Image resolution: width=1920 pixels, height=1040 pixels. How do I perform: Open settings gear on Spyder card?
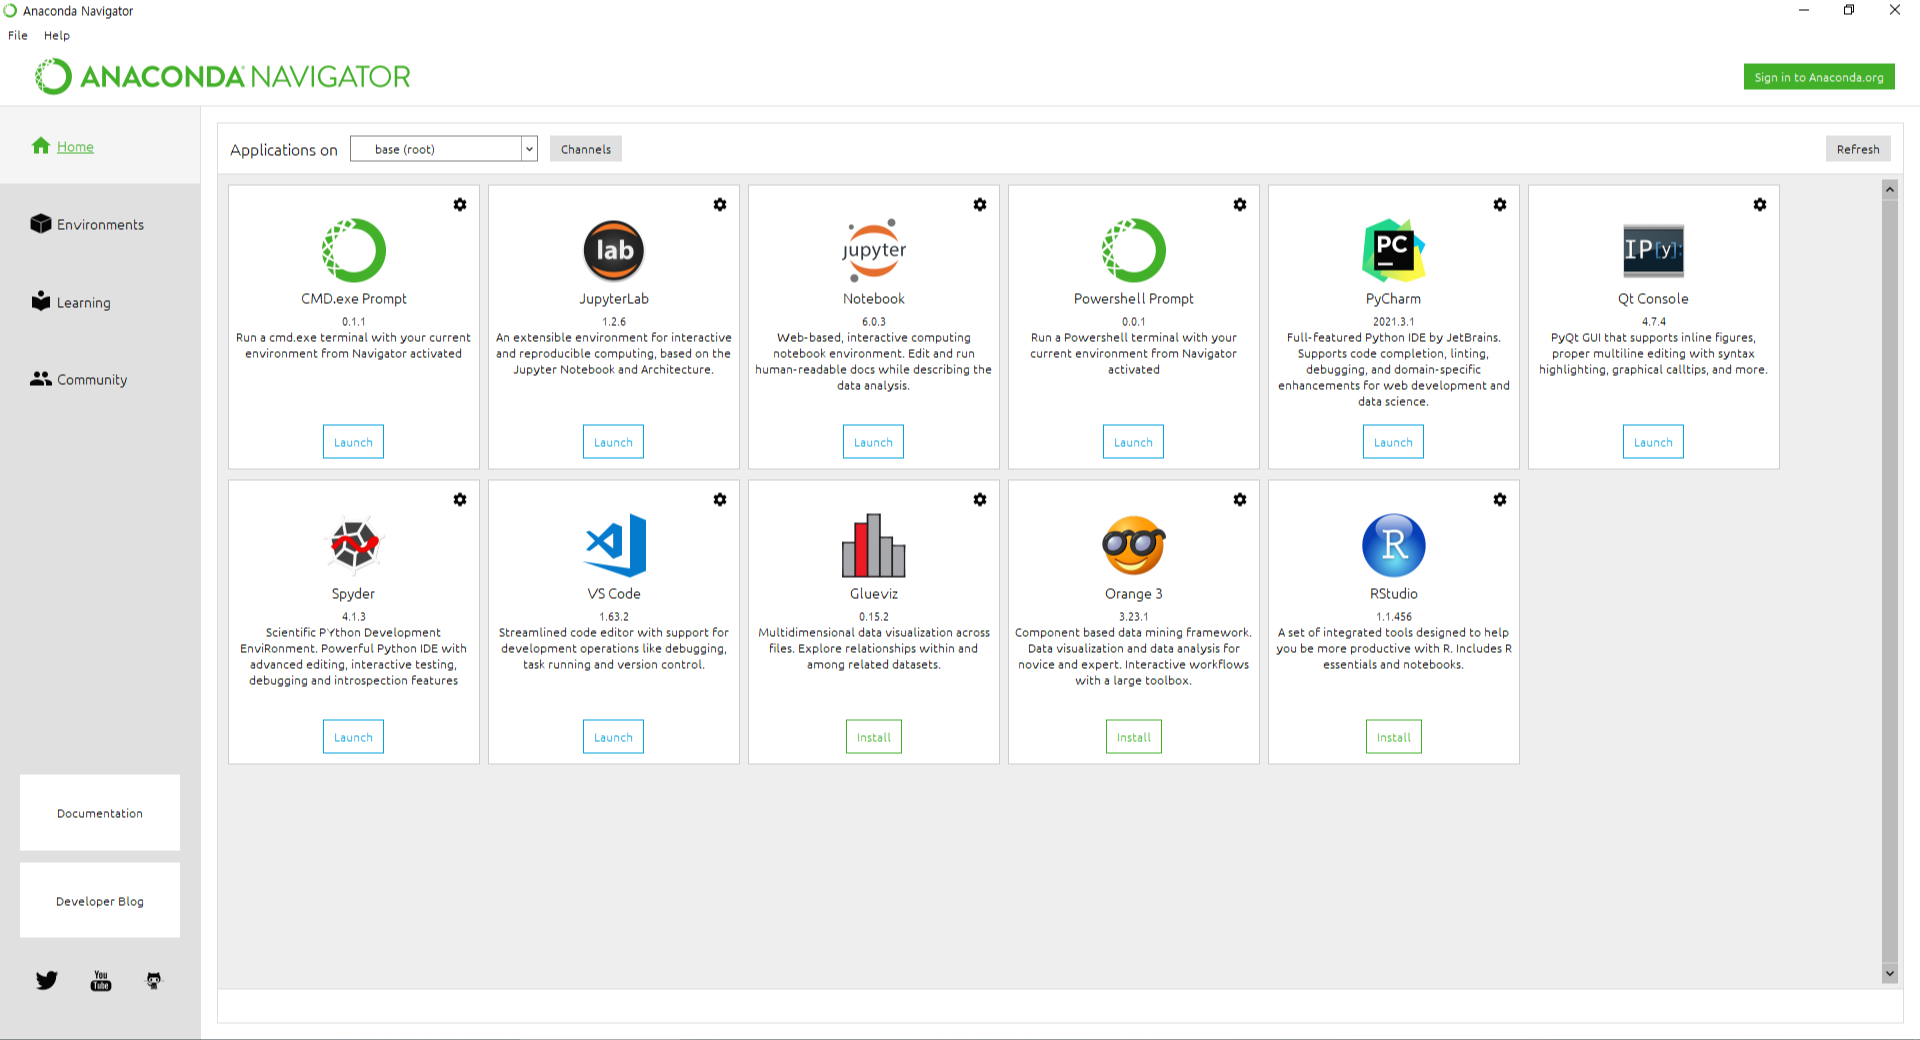tap(460, 499)
